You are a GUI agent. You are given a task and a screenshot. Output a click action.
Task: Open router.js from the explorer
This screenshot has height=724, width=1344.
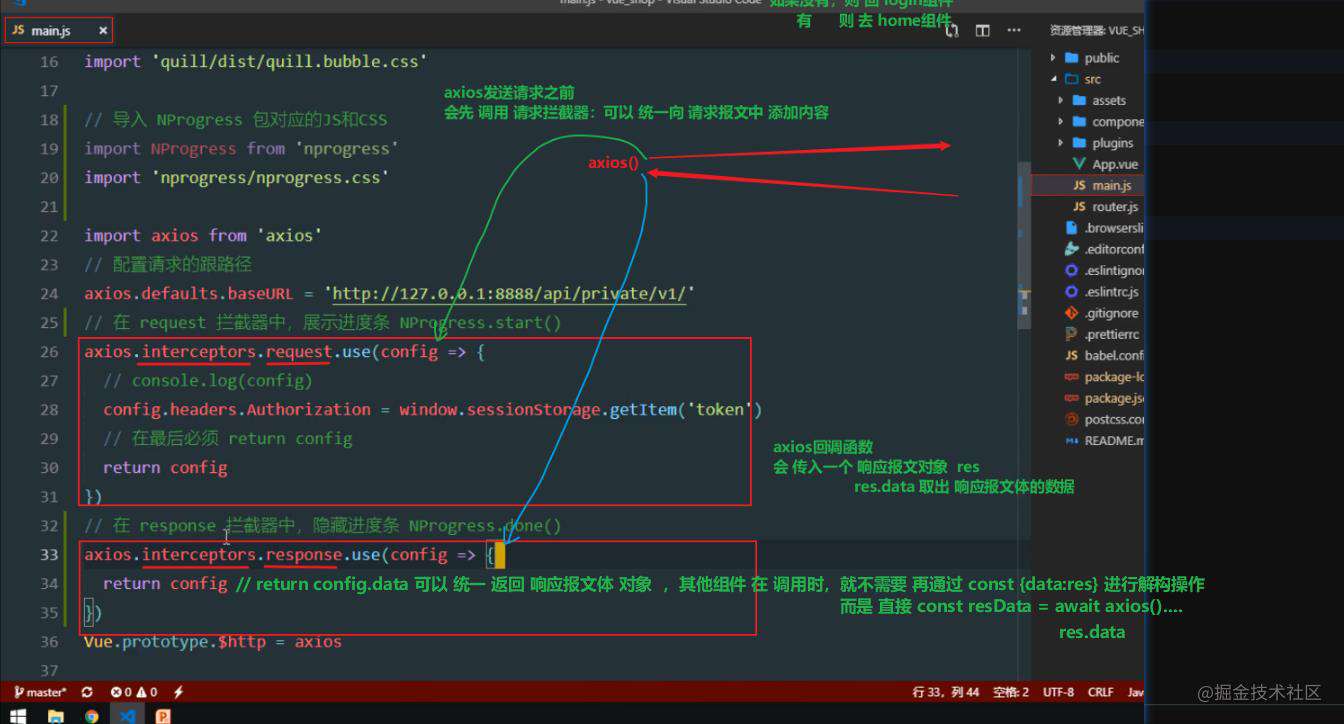pos(1115,207)
